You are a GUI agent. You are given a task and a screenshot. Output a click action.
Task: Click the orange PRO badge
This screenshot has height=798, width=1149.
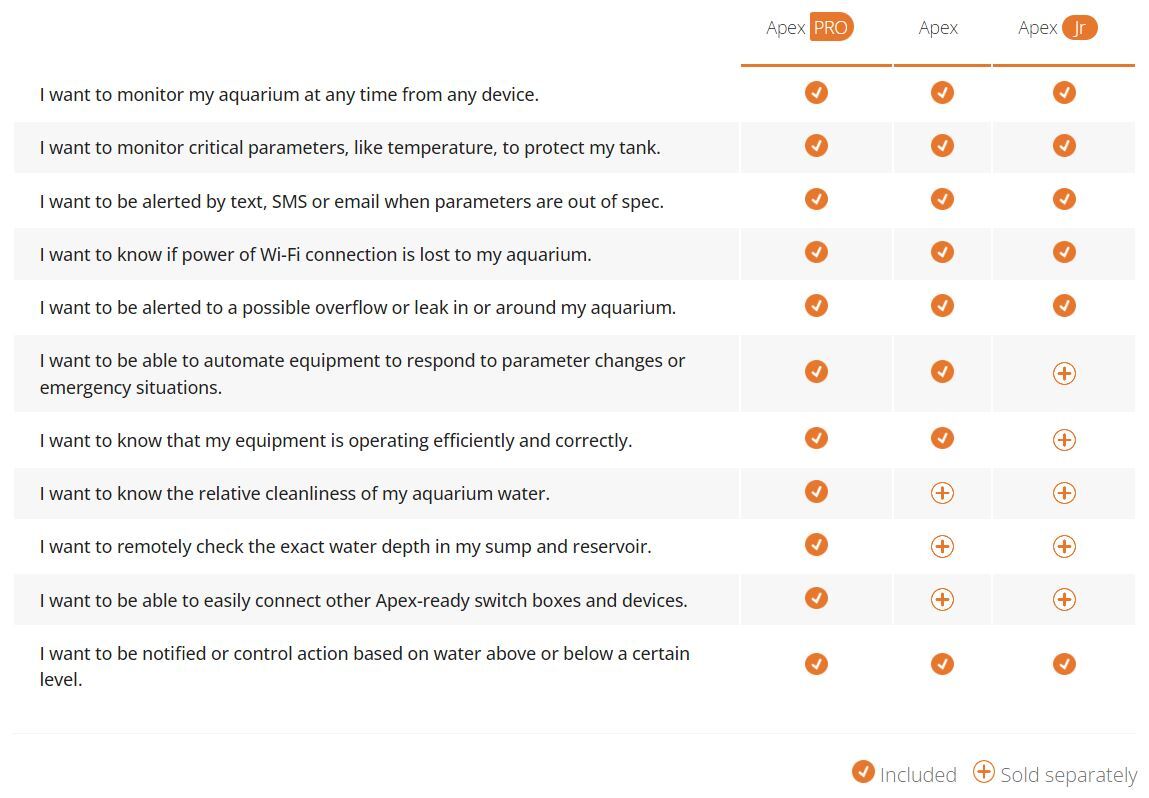pyautogui.click(x=831, y=28)
